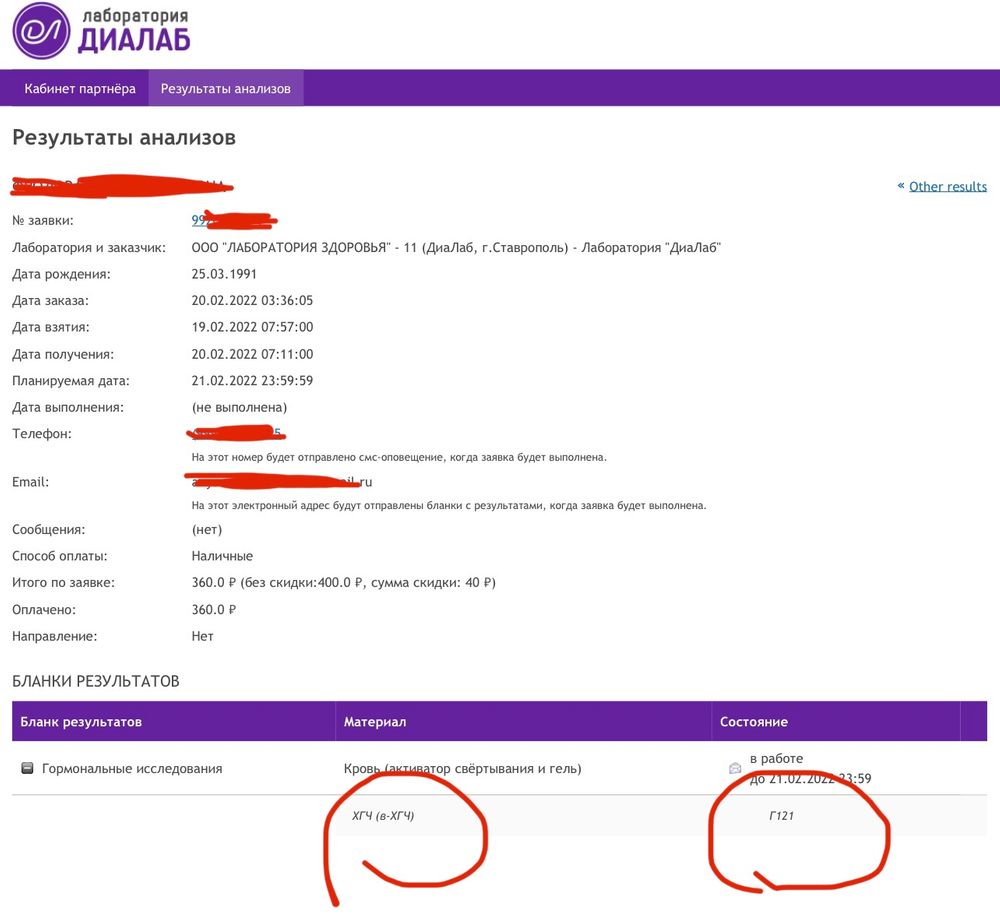1000x917 pixels.
Task: Follow the Other results link
Action: [948, 186]
